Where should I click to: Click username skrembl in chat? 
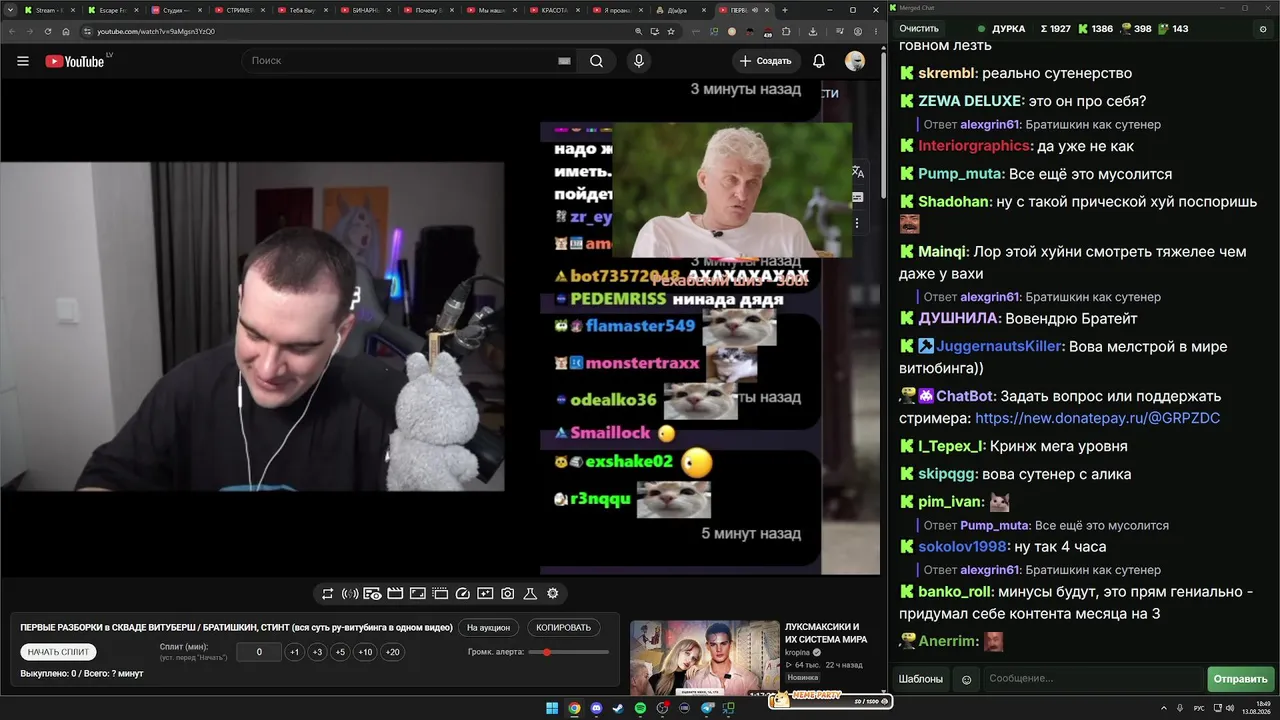point(946,73)
